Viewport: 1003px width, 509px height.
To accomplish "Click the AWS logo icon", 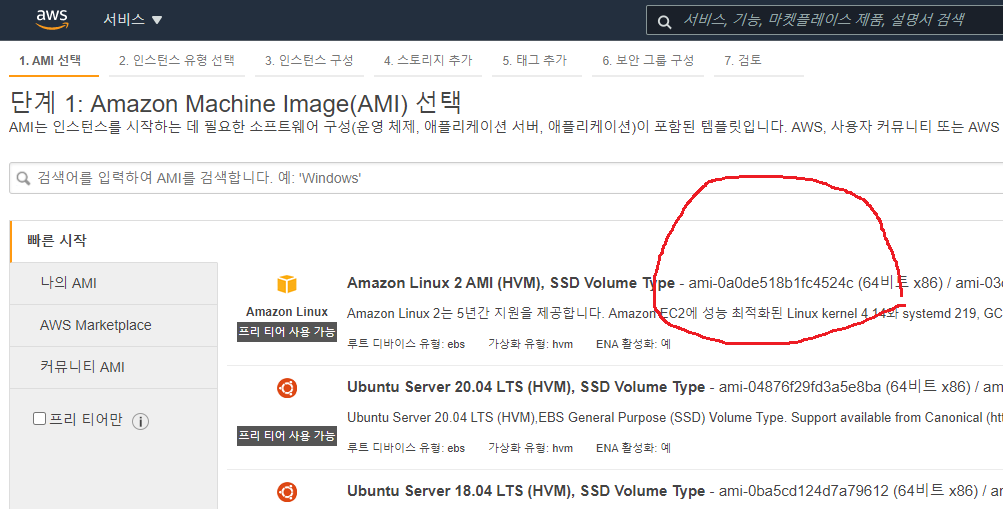I will pyautogui.click(x=51, y=19).
